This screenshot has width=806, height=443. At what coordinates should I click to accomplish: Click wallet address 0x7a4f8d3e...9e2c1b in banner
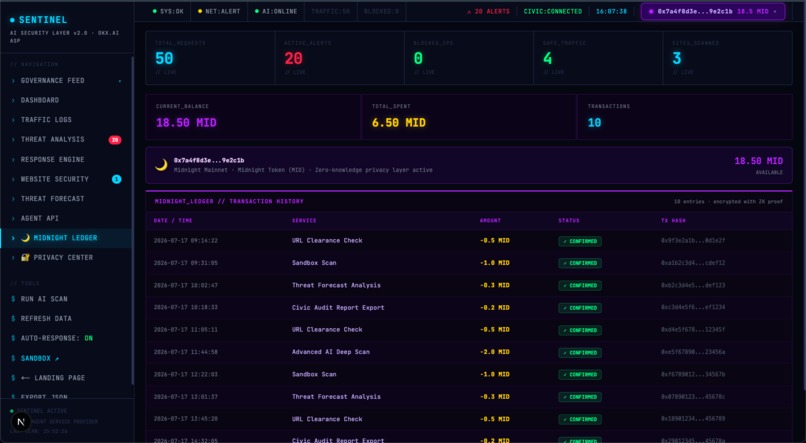click(x=209, y=160)
